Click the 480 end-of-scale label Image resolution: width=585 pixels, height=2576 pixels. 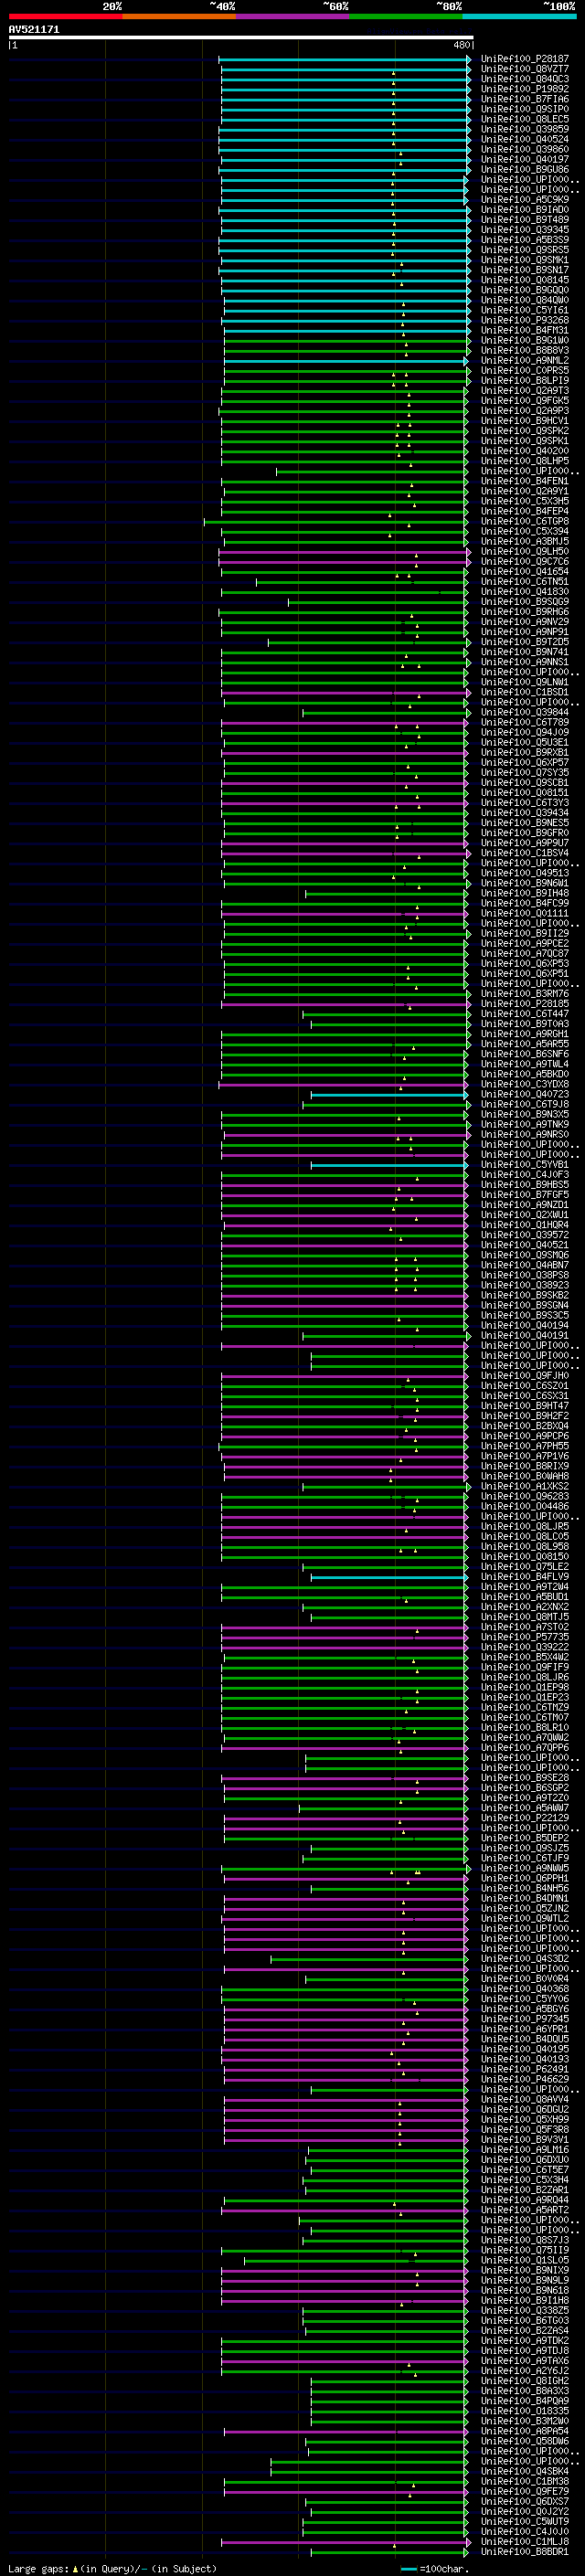pyautogui.click(x=461, y=45)
